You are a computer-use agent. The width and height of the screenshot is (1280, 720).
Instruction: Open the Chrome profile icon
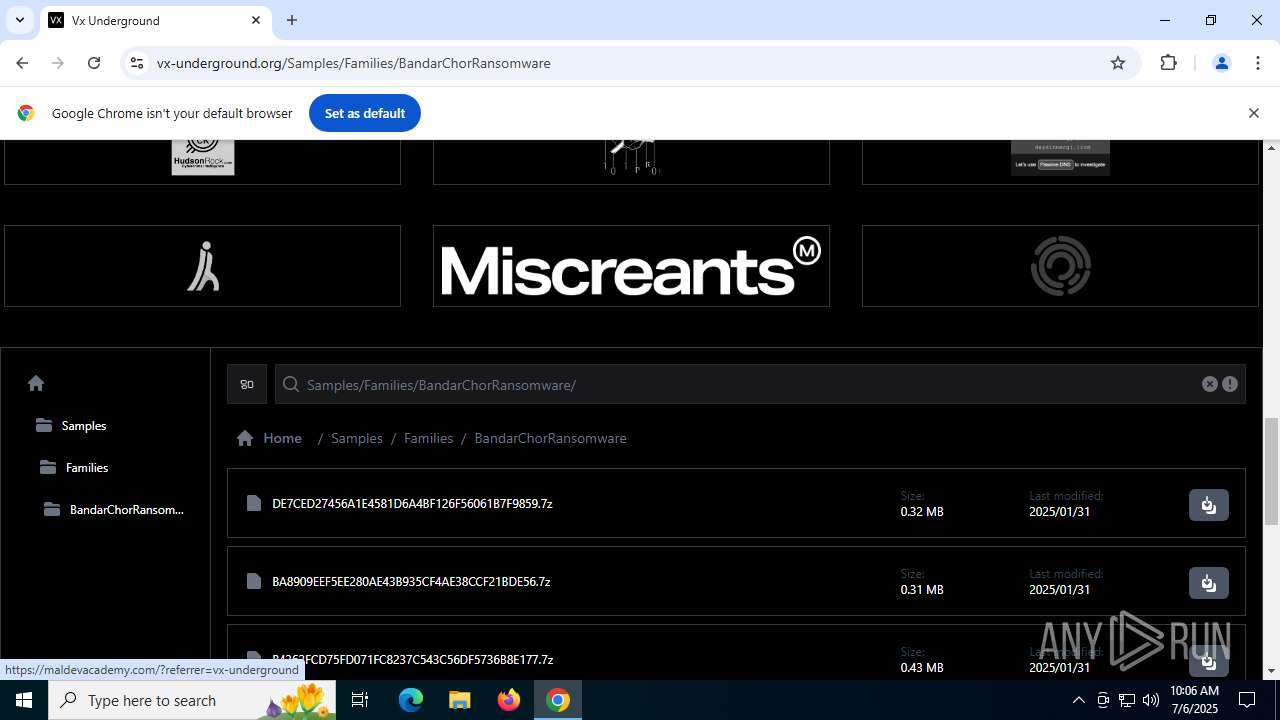1221,63
